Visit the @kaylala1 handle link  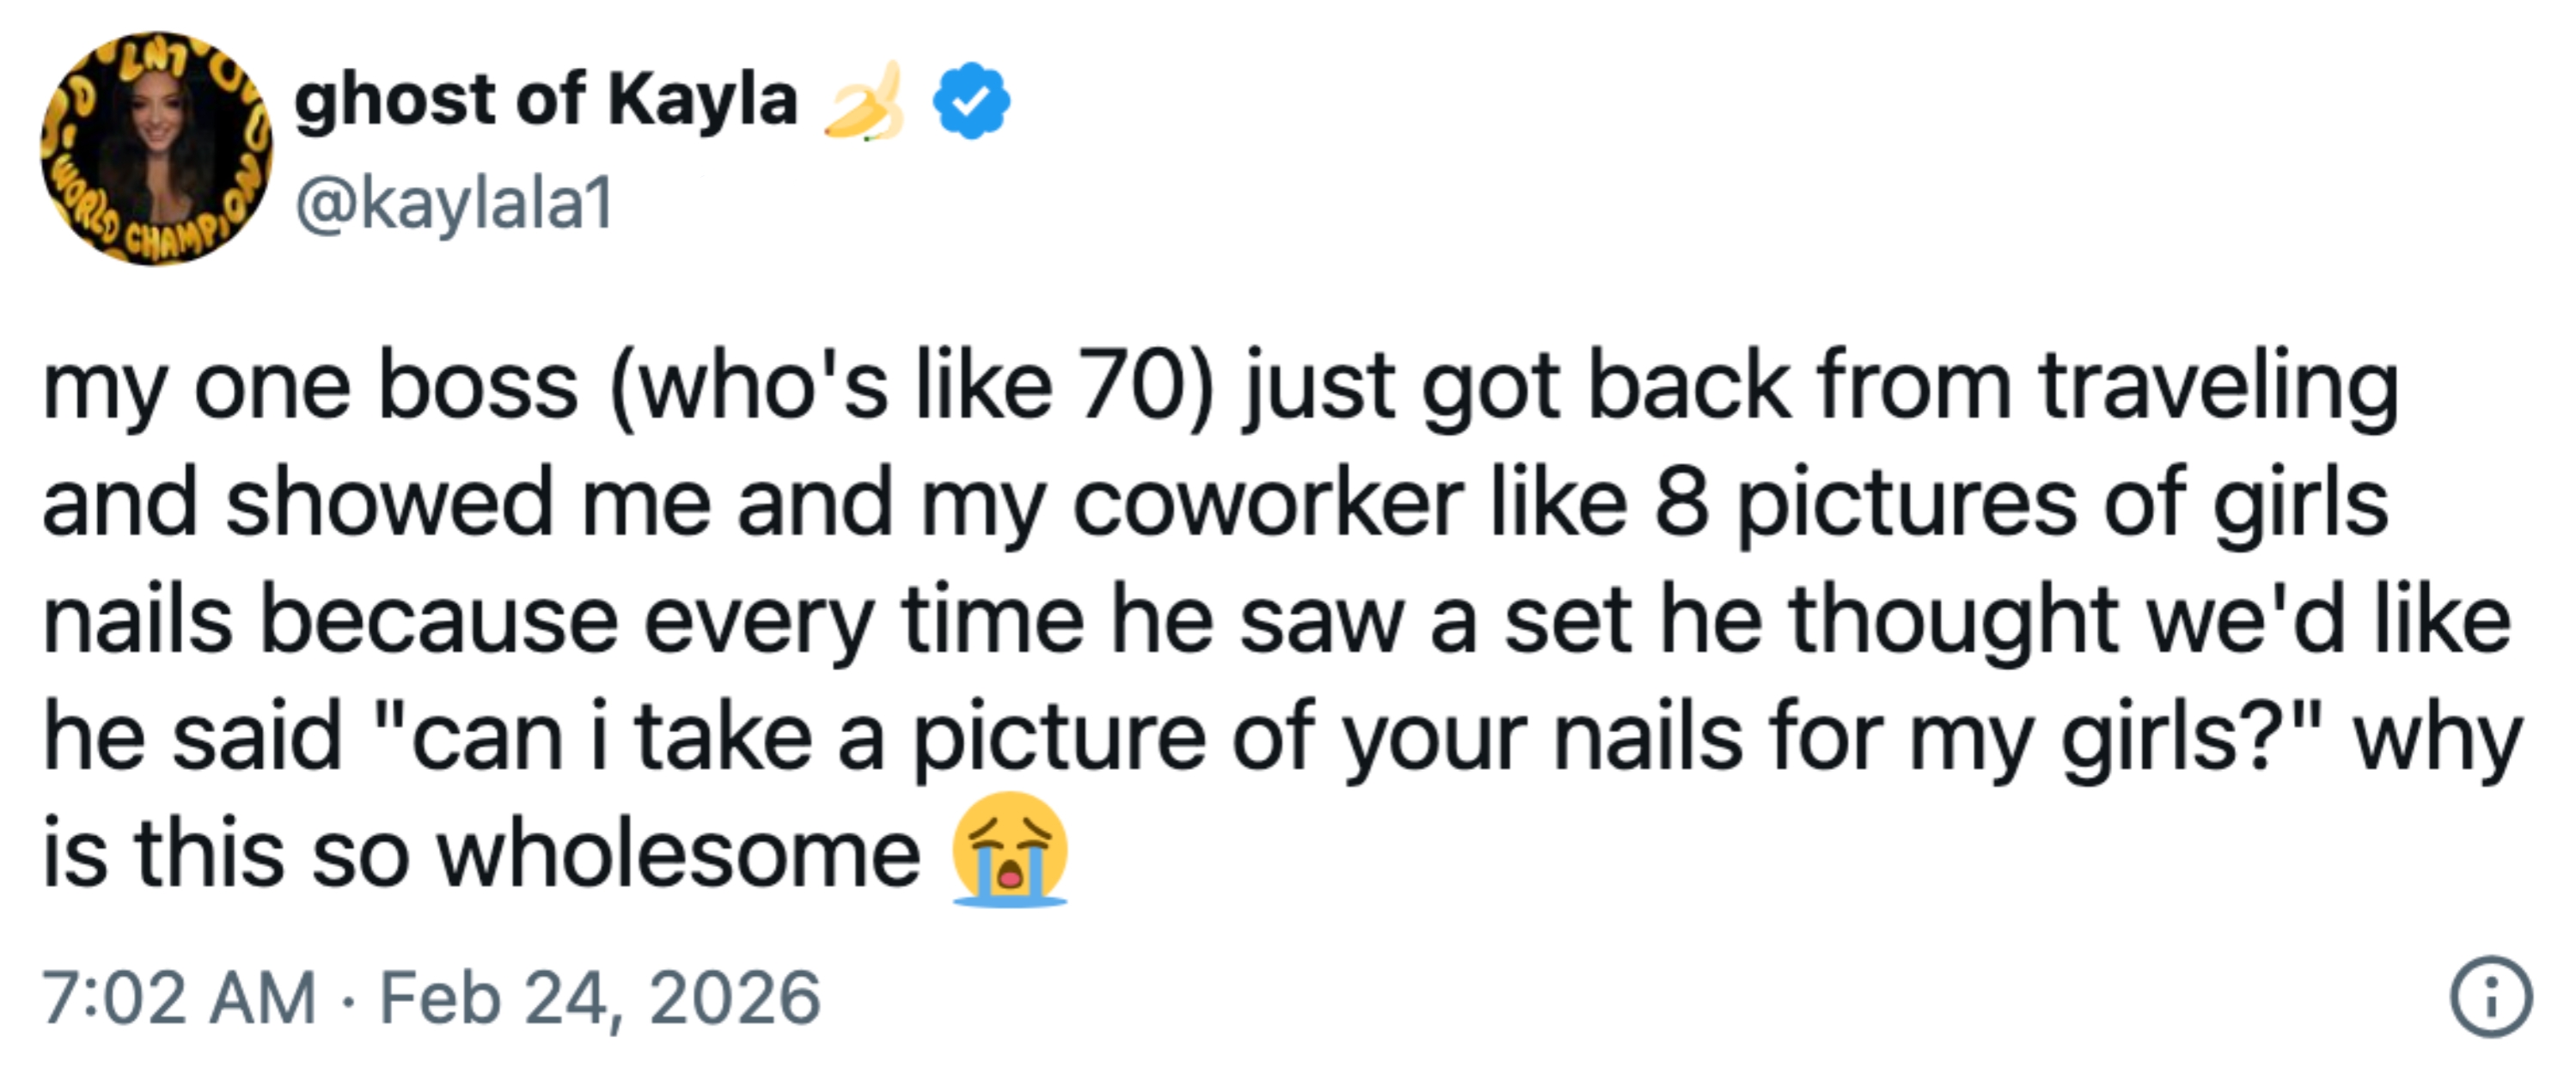click(x=454, y=204)
